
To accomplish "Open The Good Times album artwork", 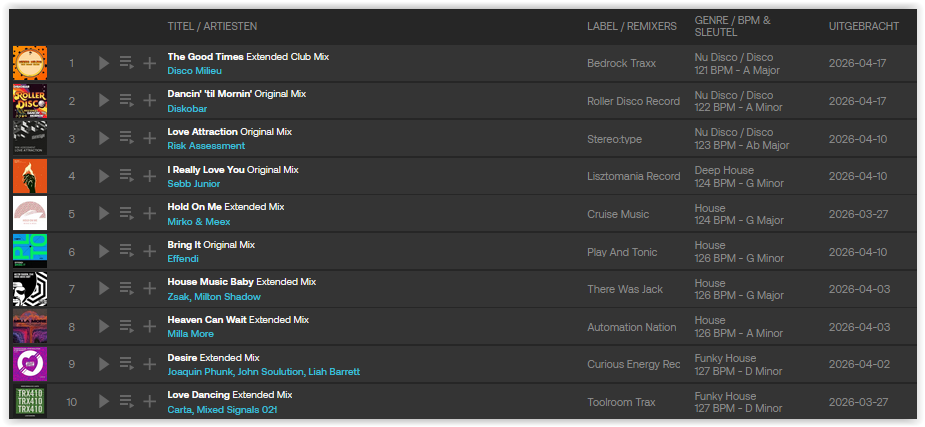I will coord(29,64).
